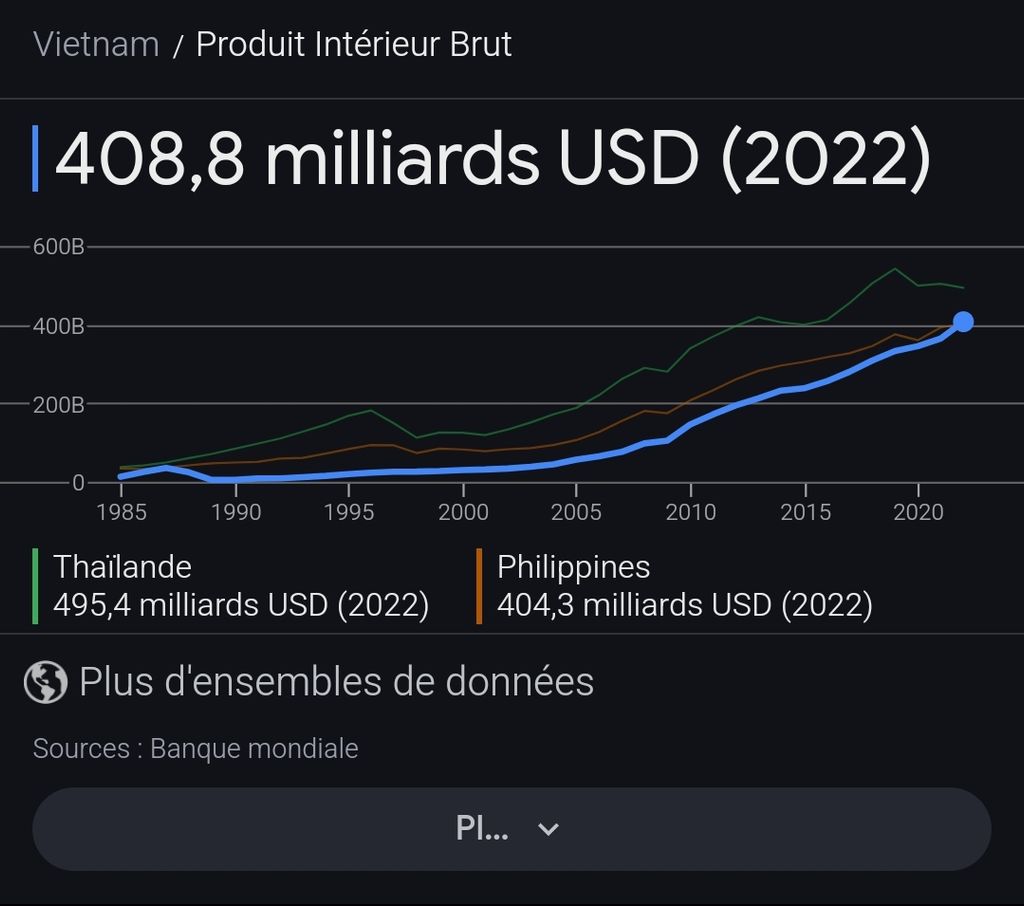Click the Banque mondiale source text
The width and height of the screenshot is (1024, 906).
(x=254, y=748)
